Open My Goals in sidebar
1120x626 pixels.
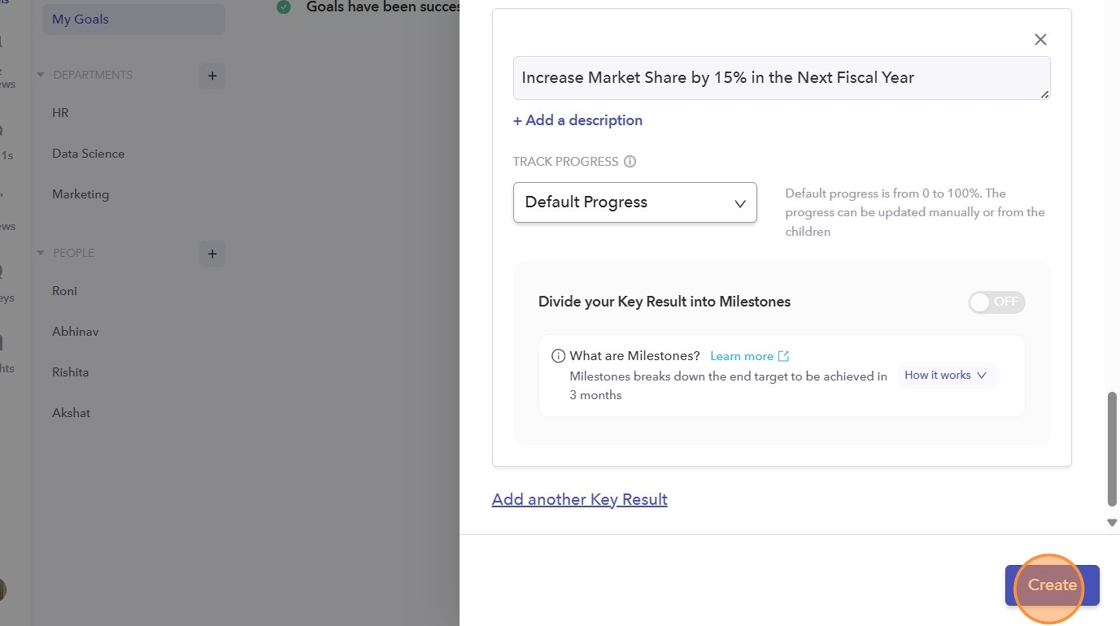coord(81,19)
